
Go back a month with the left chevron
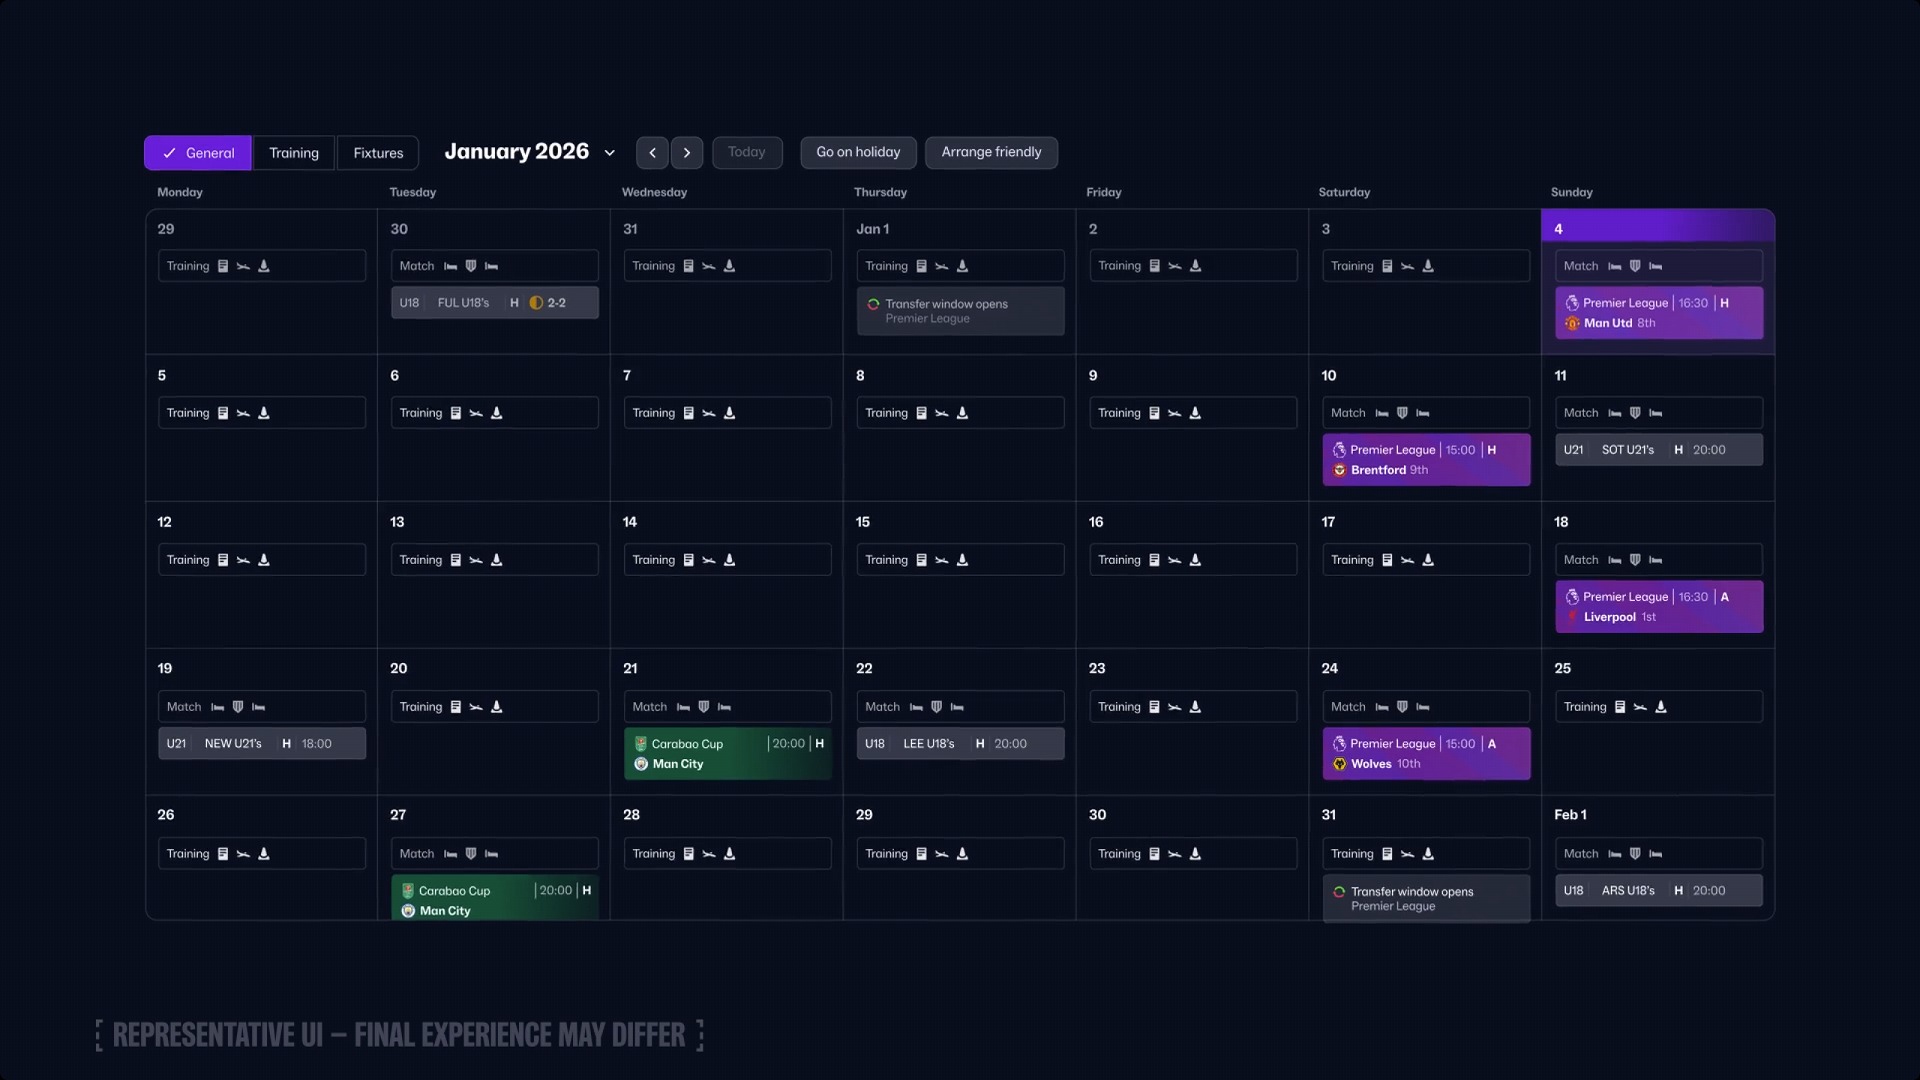click(652, 152)
